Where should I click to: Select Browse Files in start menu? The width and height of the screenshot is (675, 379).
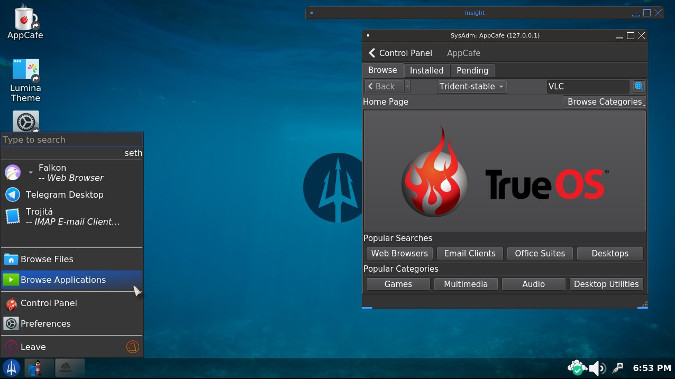[x=72, y=259]
